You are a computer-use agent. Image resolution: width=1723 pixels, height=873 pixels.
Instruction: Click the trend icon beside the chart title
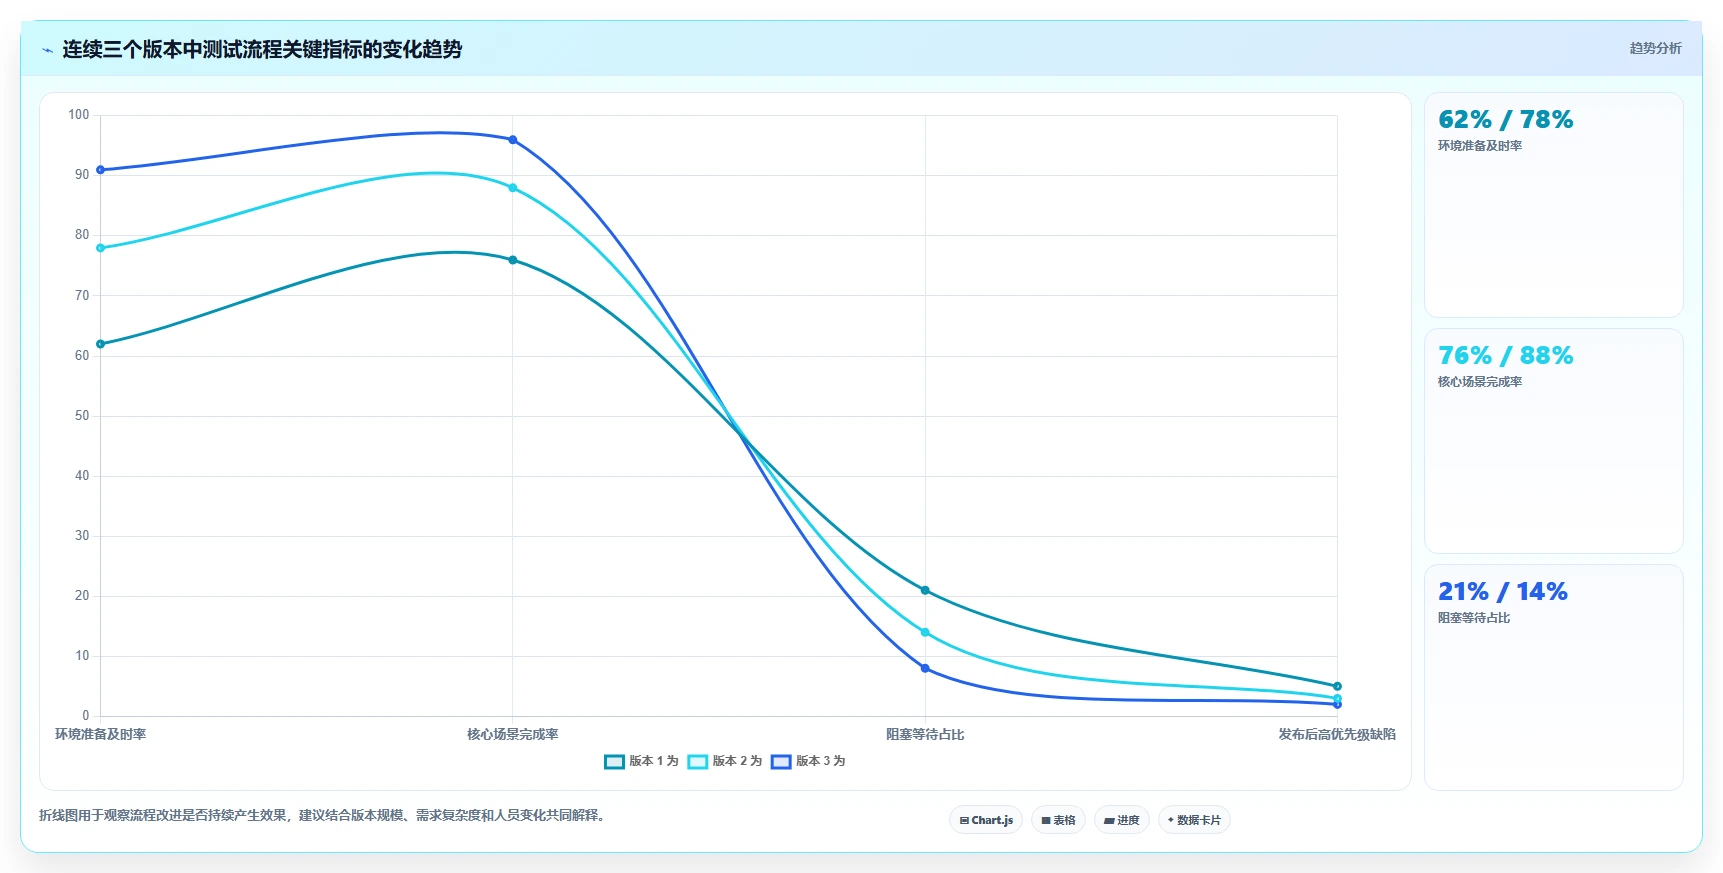[47, 50]
